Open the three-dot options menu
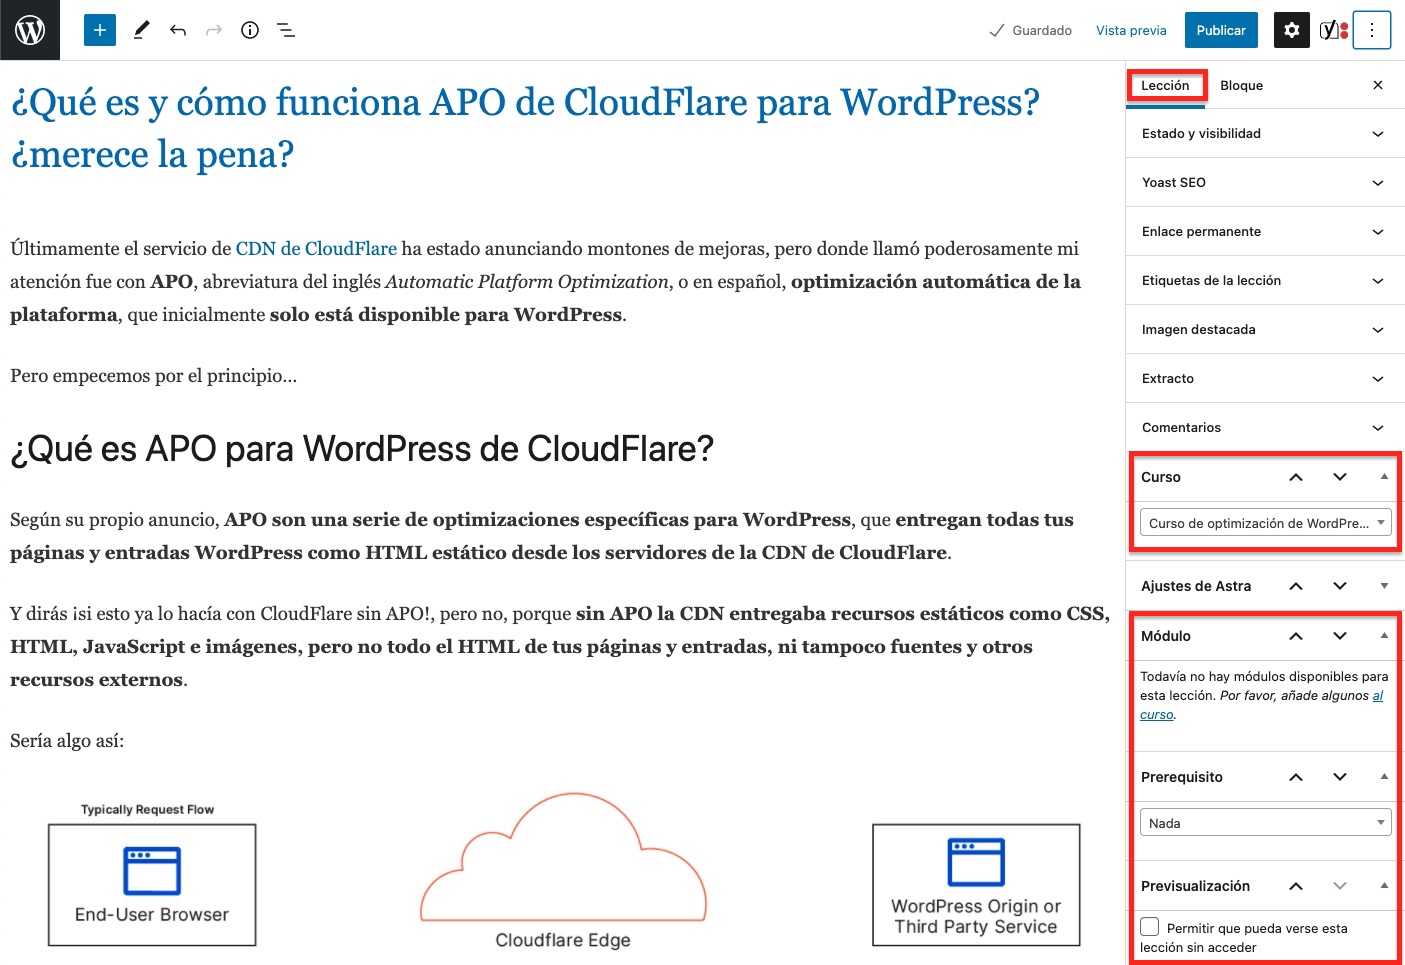 [x=1372, y=30]
